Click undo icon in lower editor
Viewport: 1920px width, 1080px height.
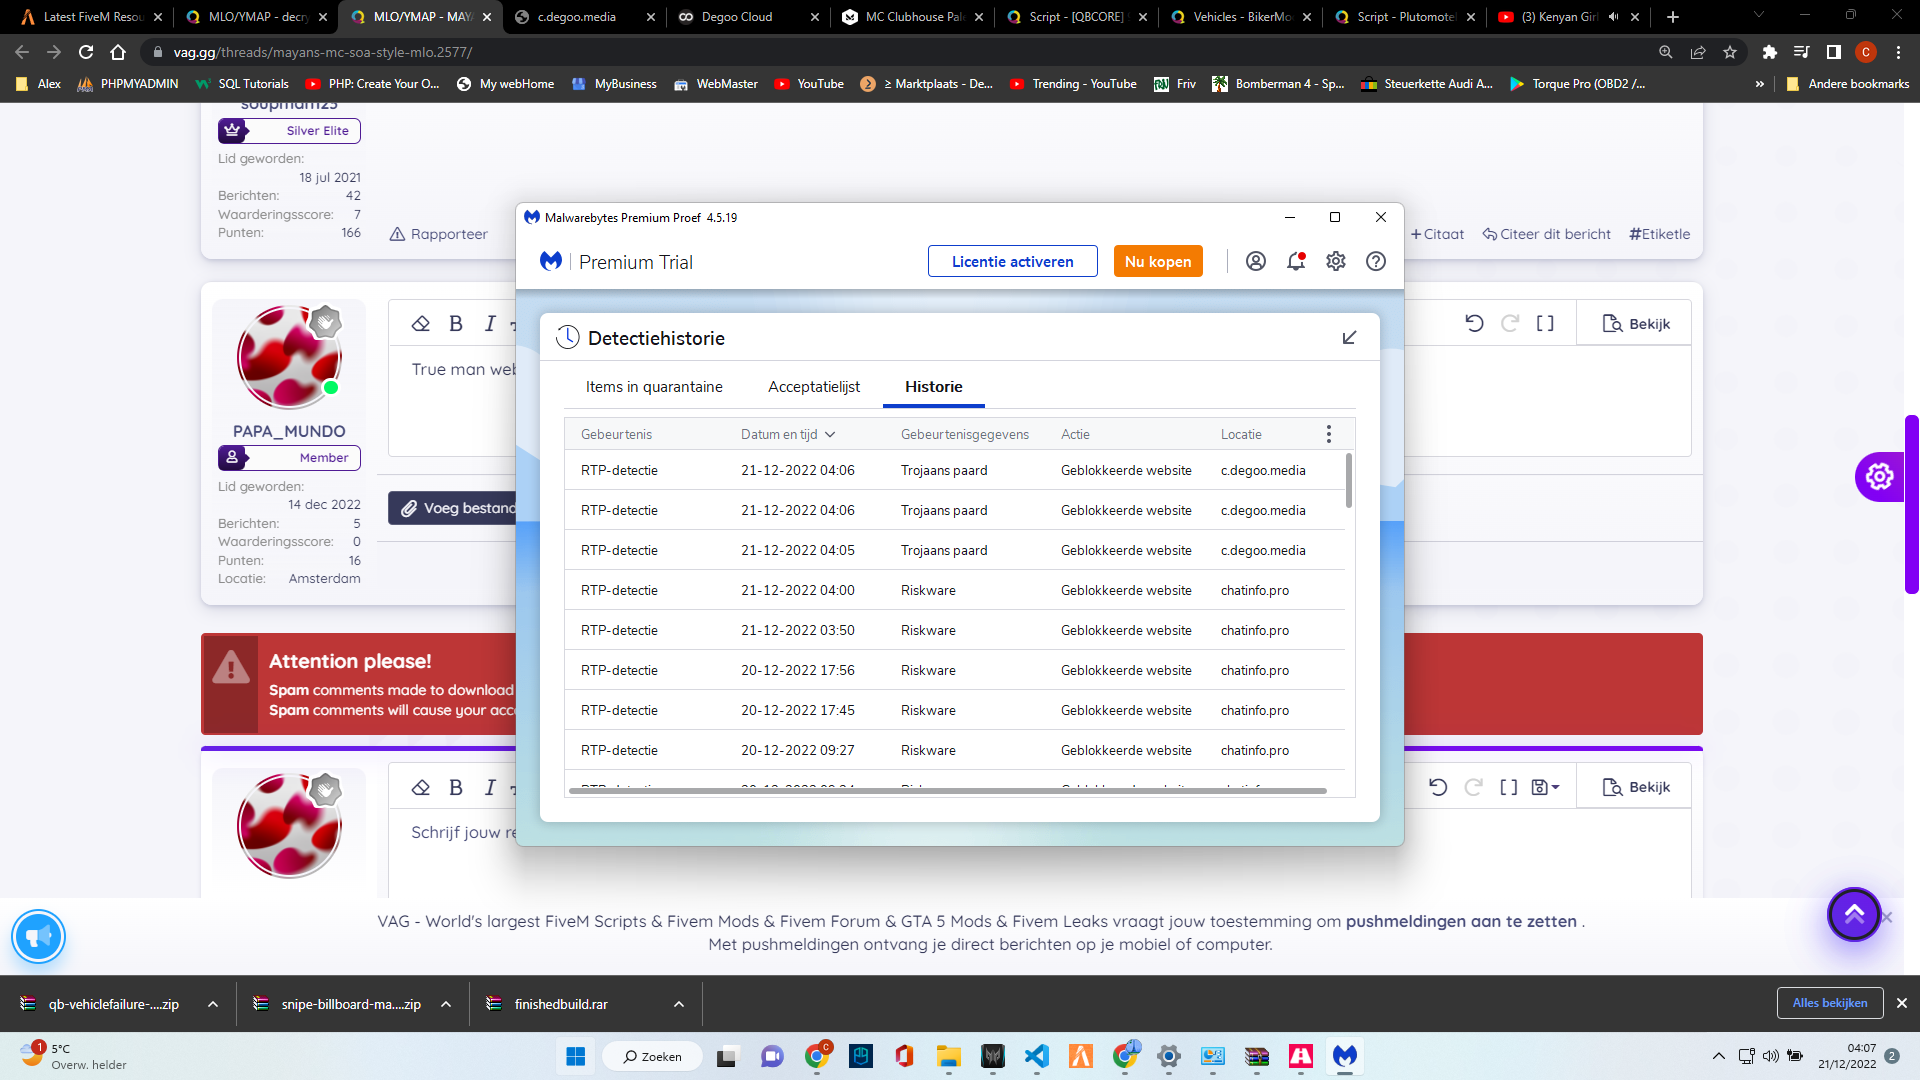pyautogui.click(x=1438, y=787)
